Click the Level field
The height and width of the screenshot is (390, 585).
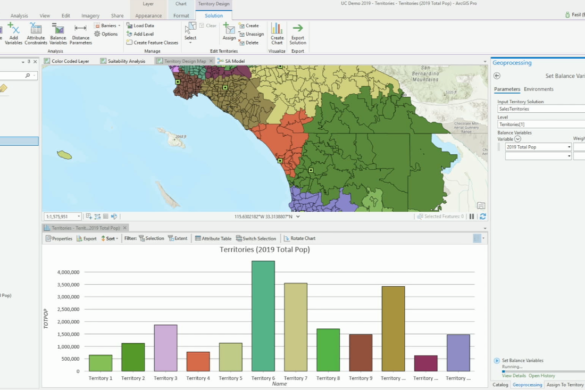pos(541,124)
